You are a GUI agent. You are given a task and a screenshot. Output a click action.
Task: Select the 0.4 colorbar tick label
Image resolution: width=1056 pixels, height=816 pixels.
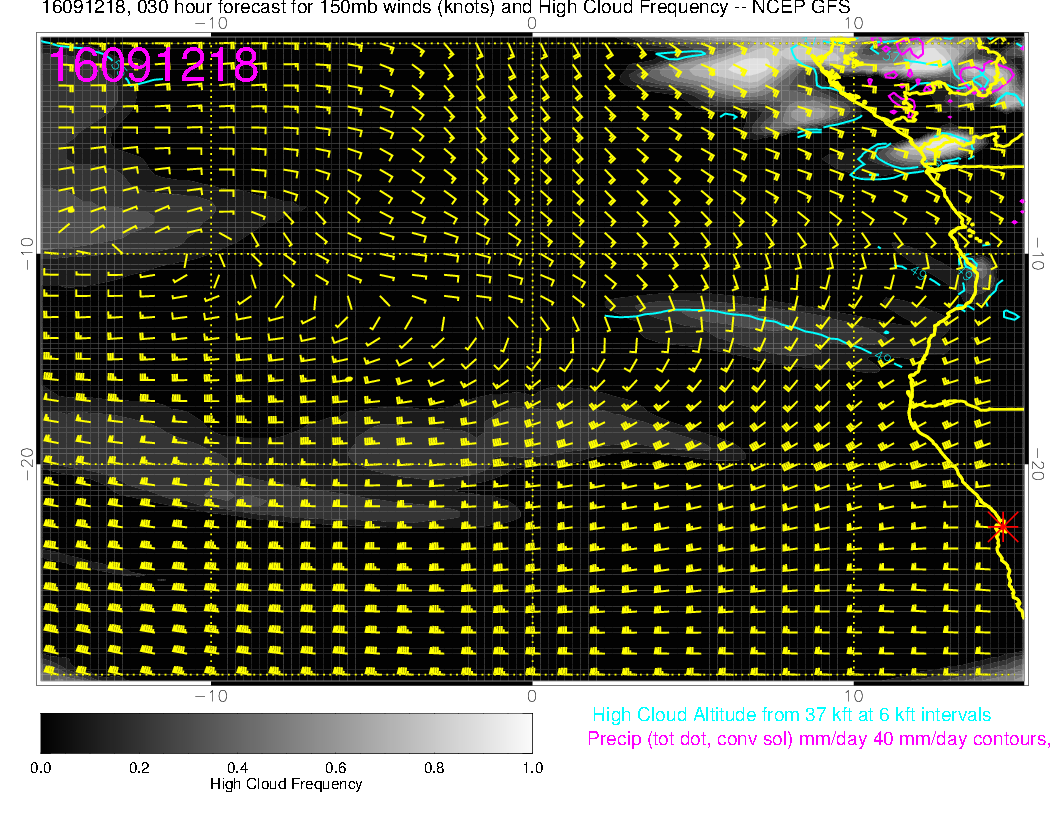click(237, 768)
